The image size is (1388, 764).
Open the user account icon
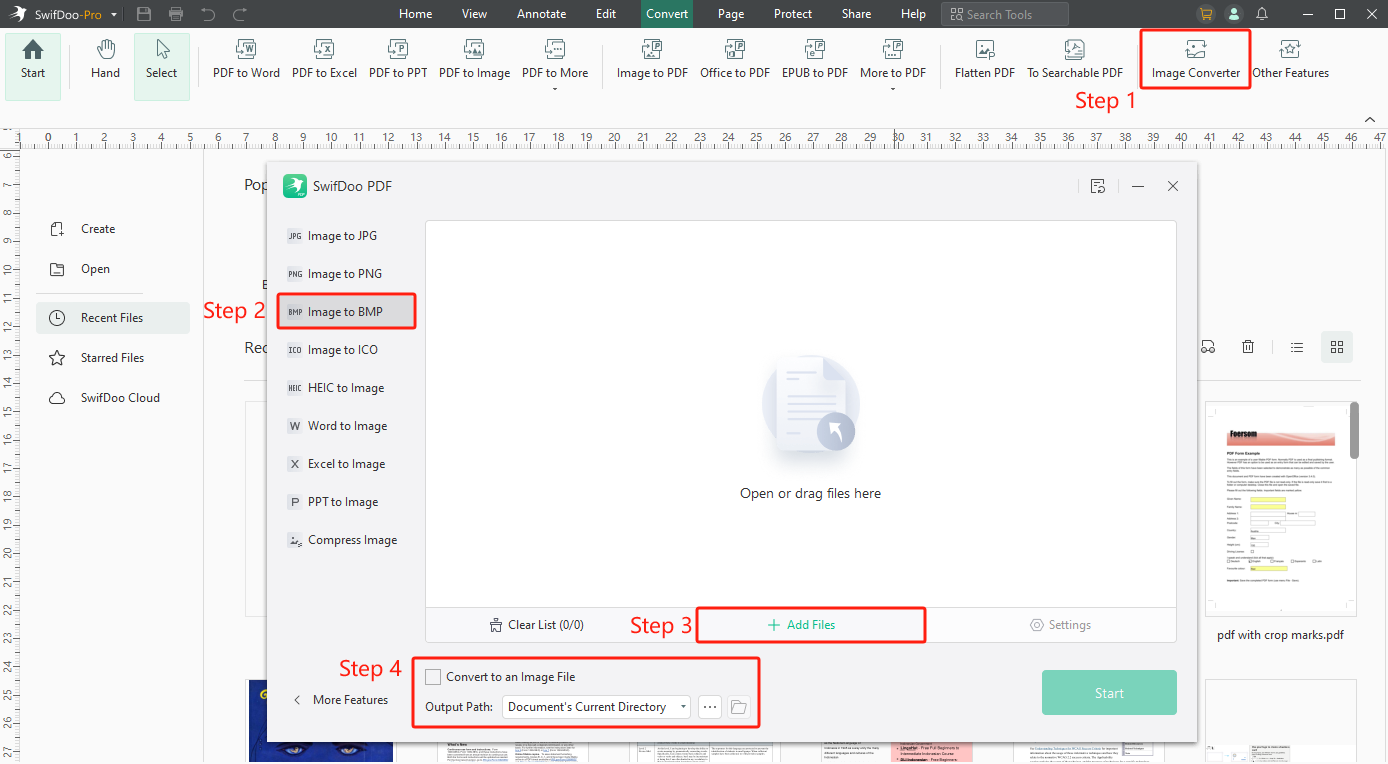click(x=1234, y=14)
